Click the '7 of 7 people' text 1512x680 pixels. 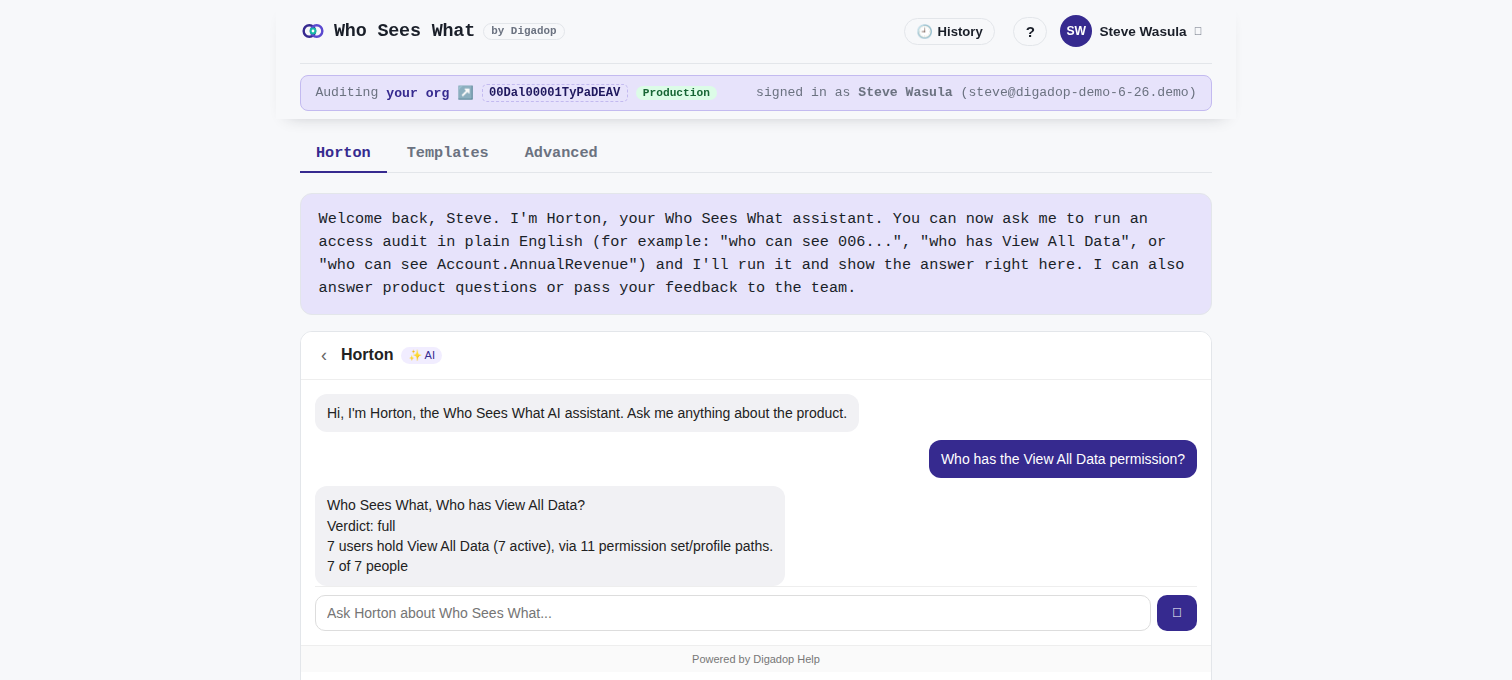pyautogui.click(x=367, y=566)
